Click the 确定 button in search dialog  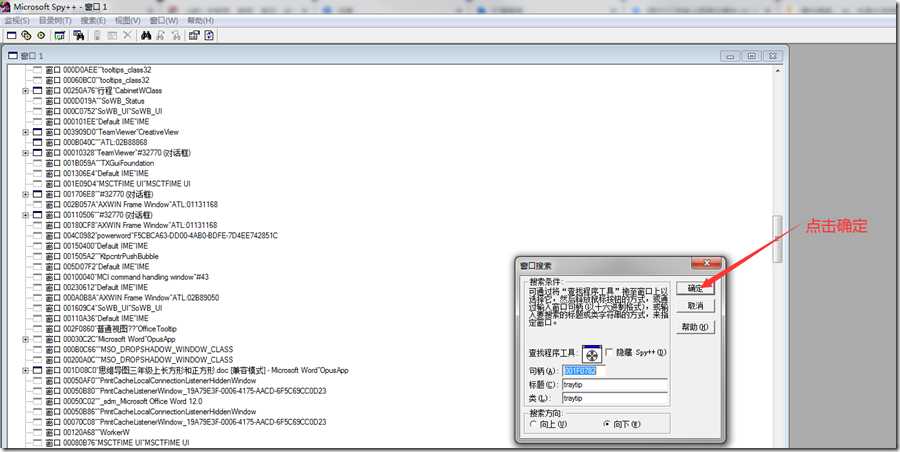click(x=695, y=288)
